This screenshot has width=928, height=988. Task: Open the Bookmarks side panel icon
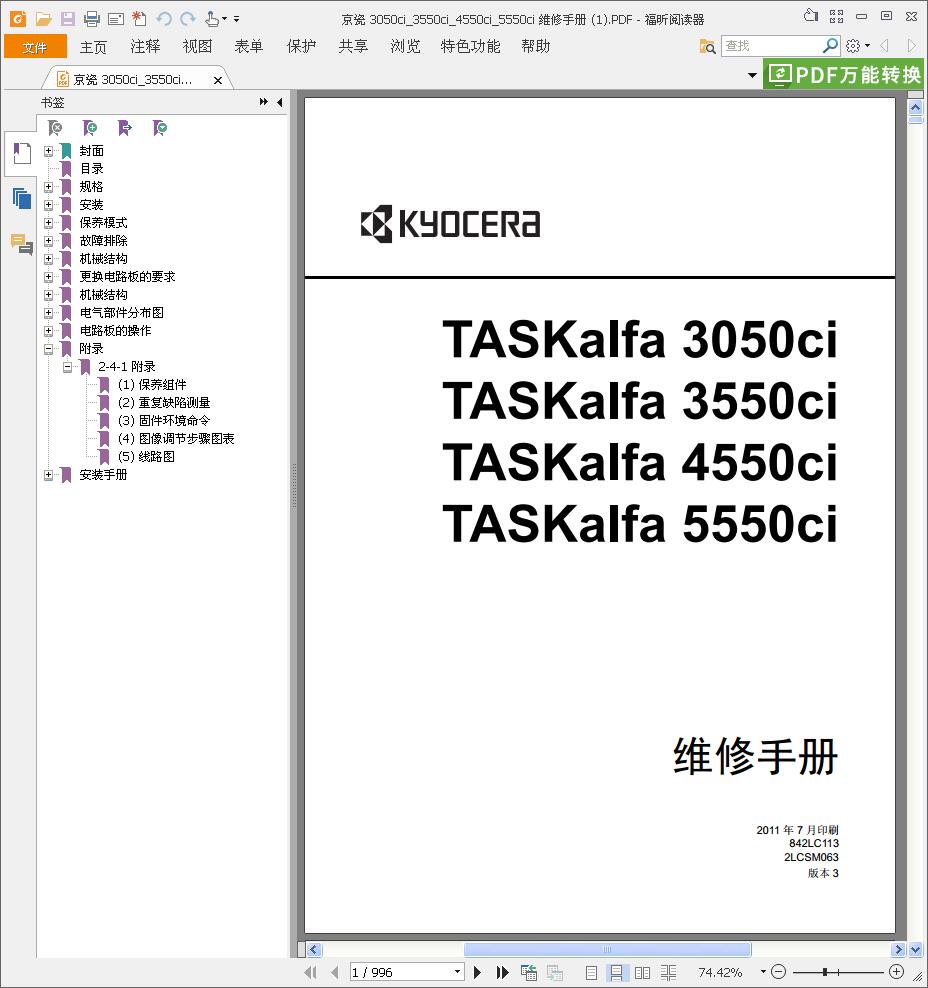pos(22,154)
